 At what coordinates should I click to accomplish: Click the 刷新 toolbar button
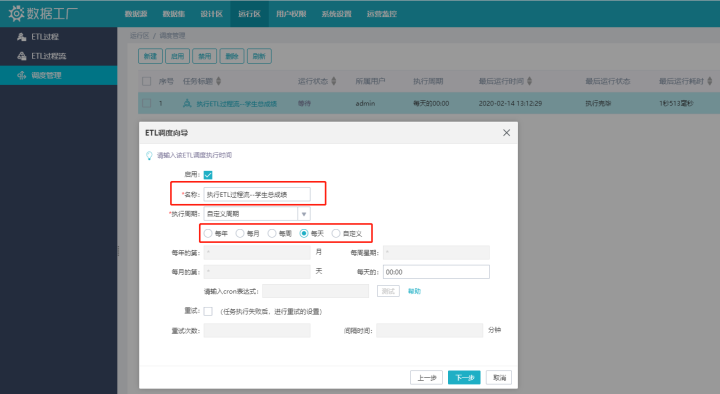[259, 56]
